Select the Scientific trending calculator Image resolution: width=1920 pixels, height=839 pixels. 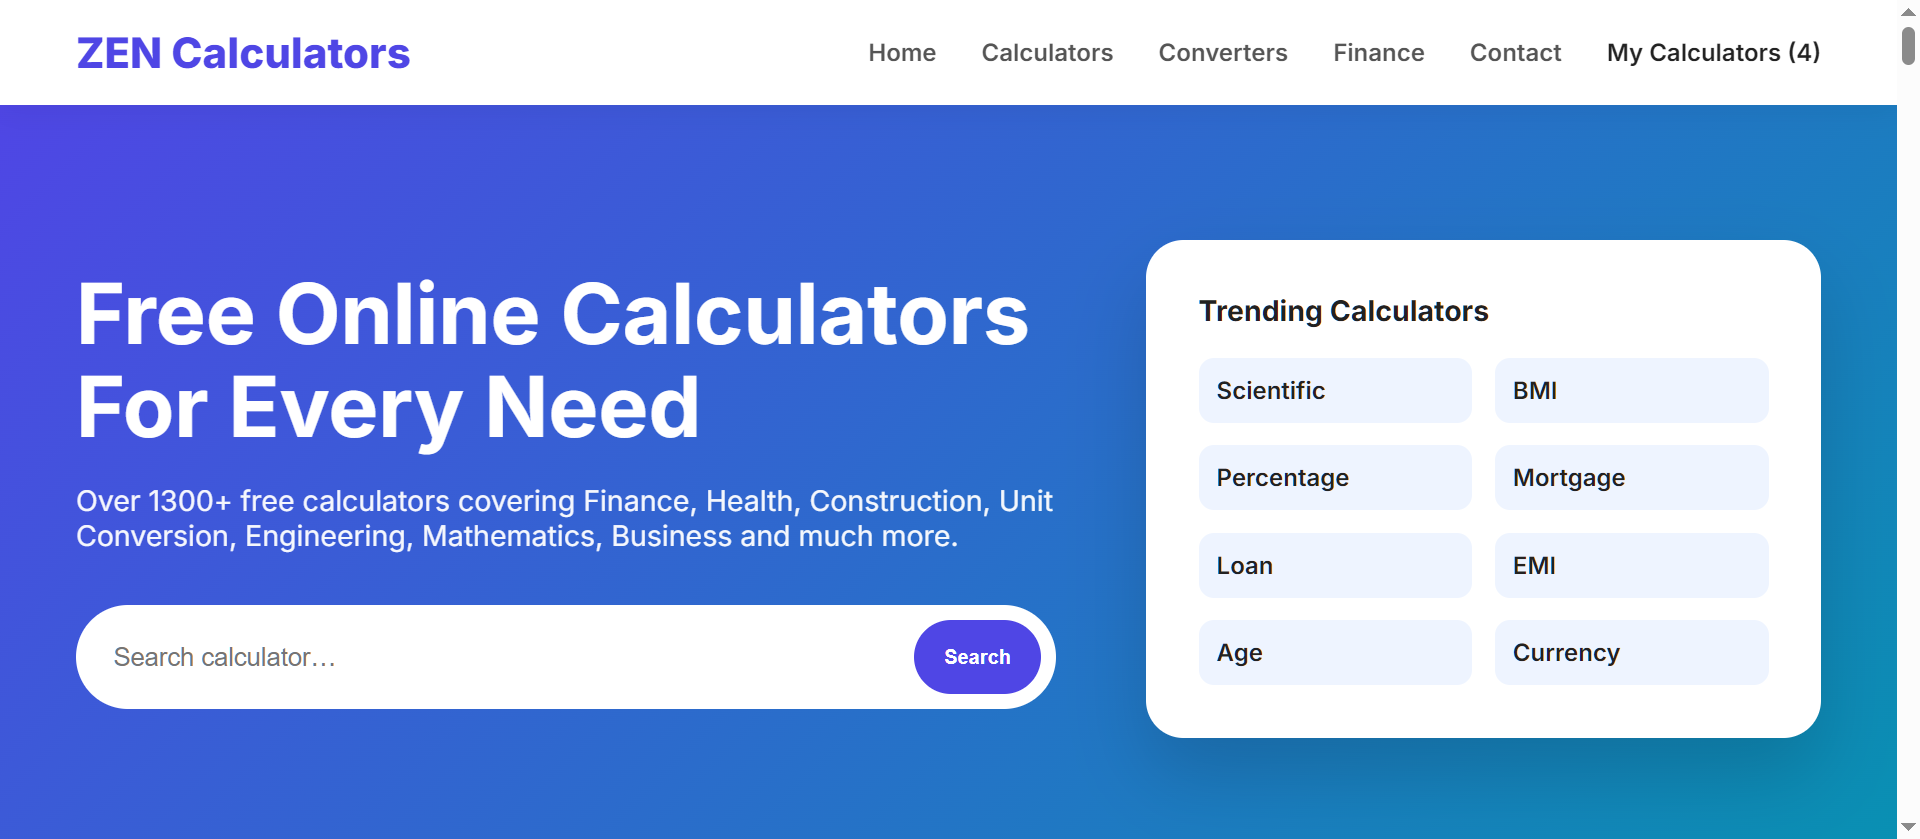pyautogui.click(x=1335, y=391)
